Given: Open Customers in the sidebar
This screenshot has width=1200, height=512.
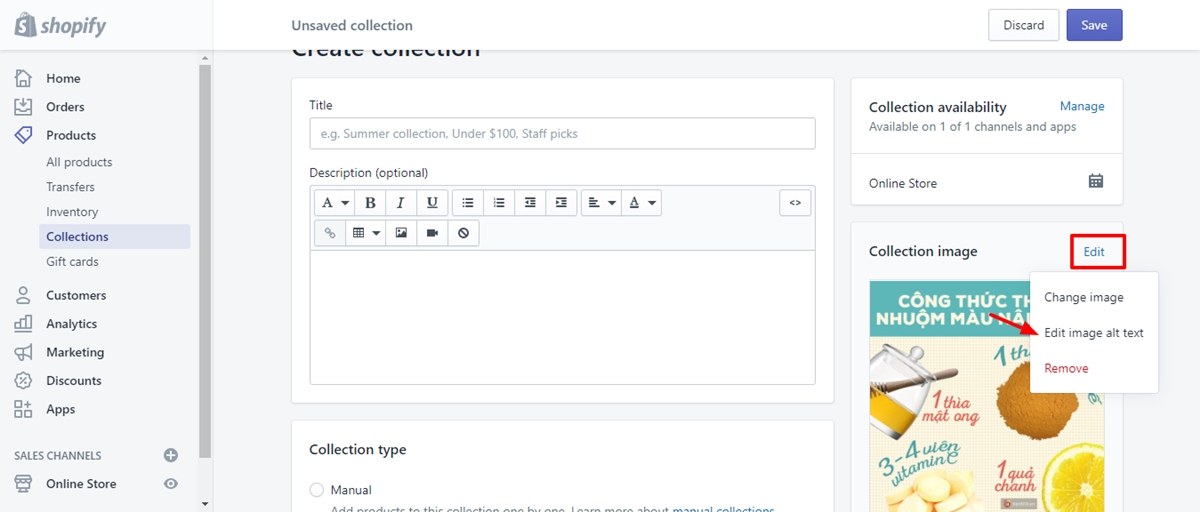Looking at the screenshot, I should (x=76, y=295).
